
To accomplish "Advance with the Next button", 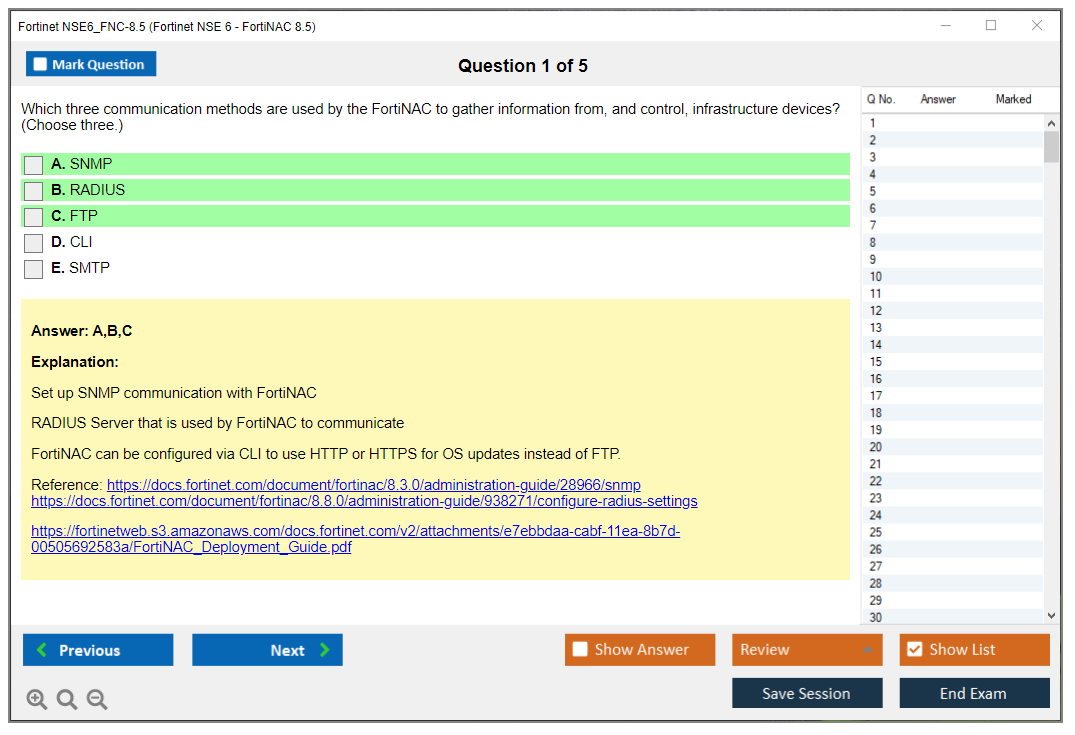I will pos(267,650).
